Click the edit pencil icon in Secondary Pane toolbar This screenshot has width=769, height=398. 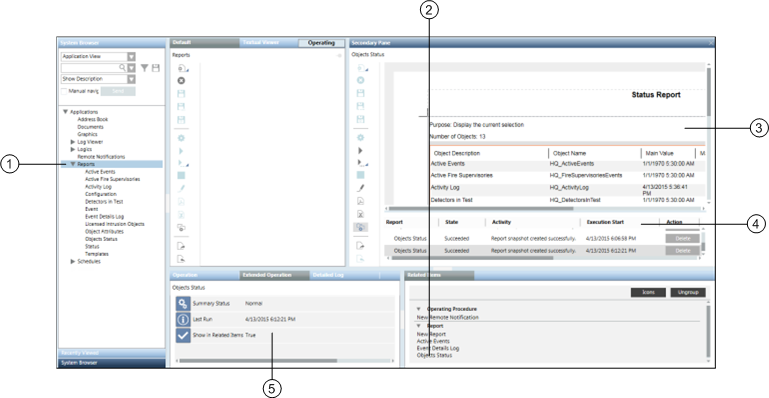(x=361, y=188)
